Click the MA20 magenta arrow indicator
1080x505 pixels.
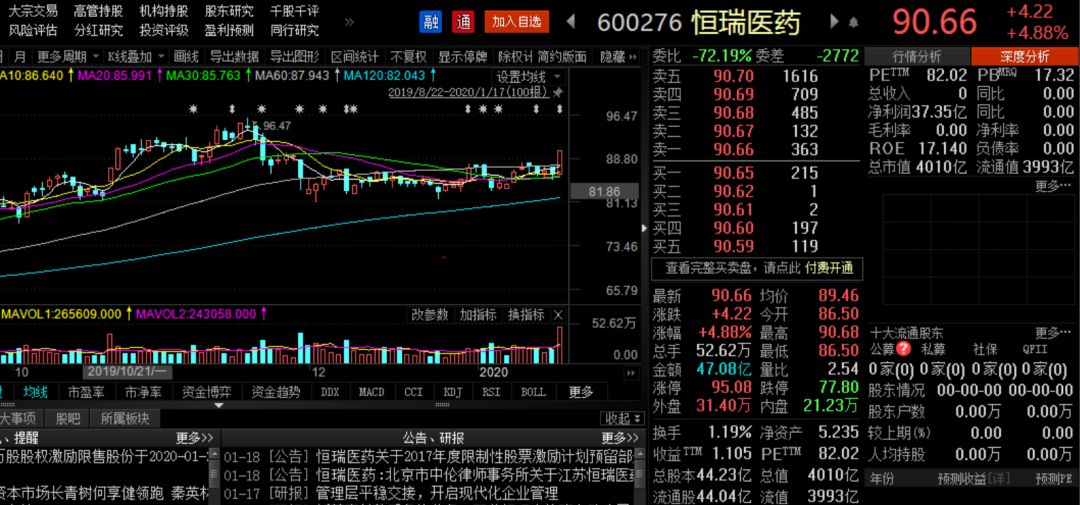tap(158, 75)
